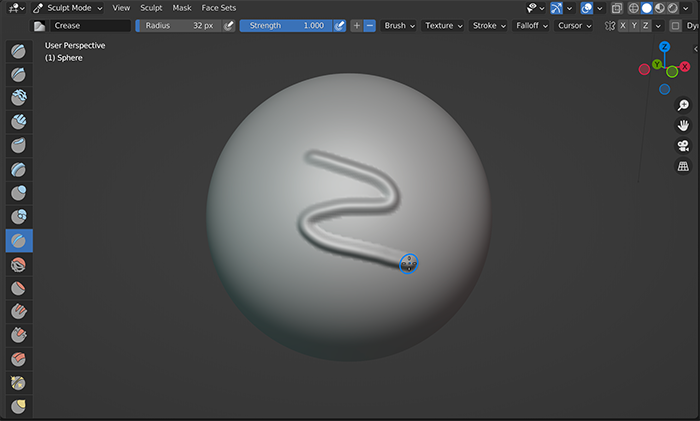The width and height of the screenshot is (700, 421).
Task: Select the Multi-plane Scrape brush tool
Action: click(19, 359)
